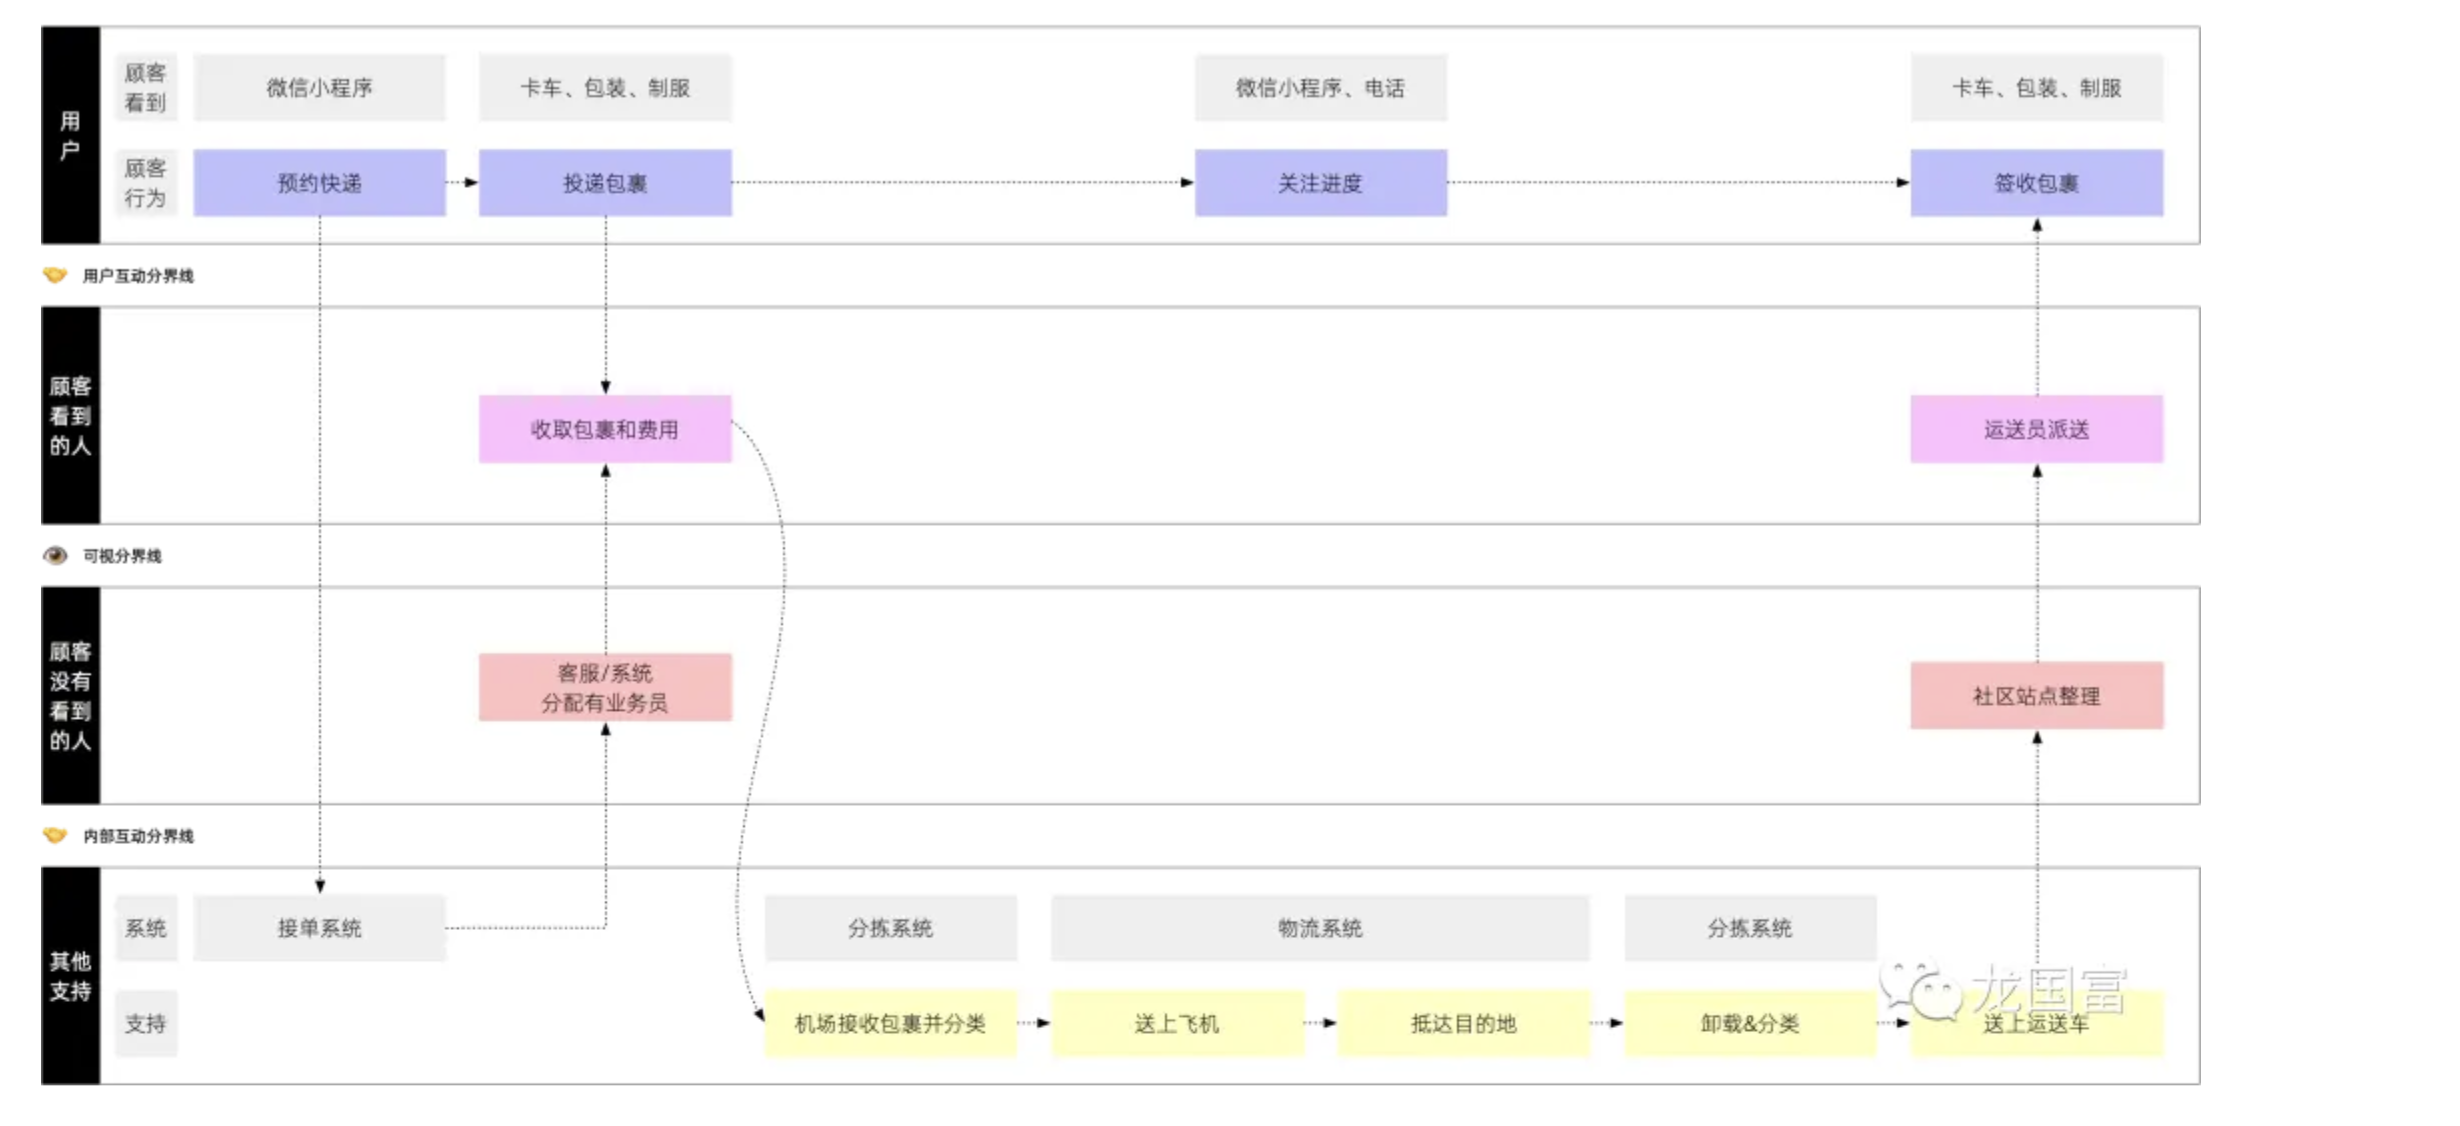
Task: Click the 卸载&分类 box
Action: tap(1750, 1023)
